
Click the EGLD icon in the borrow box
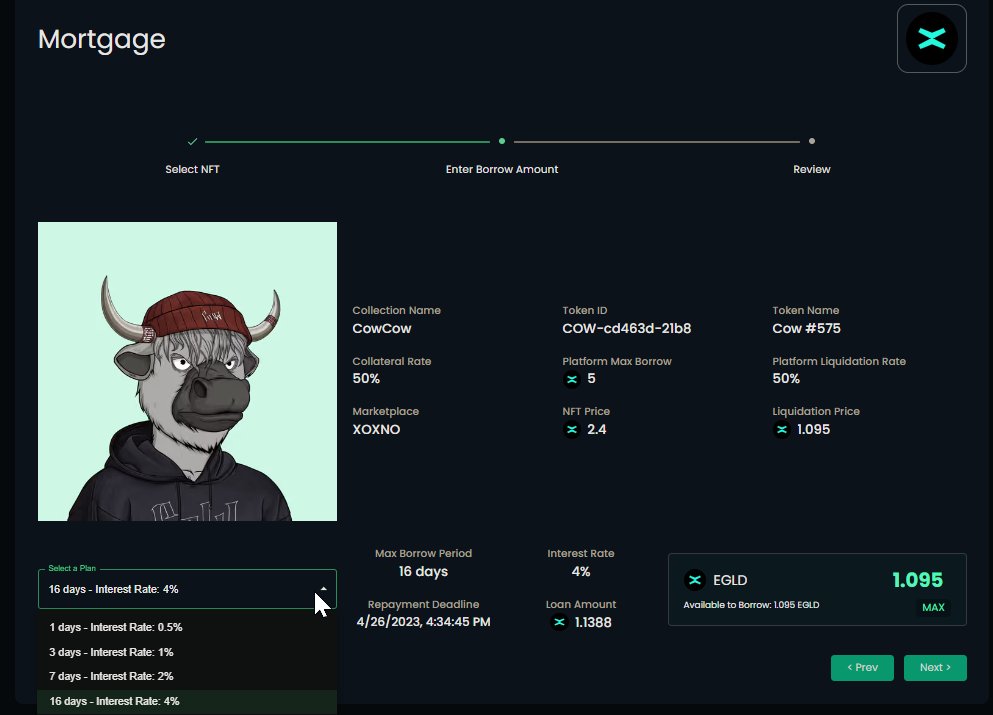tap(695, 580)
